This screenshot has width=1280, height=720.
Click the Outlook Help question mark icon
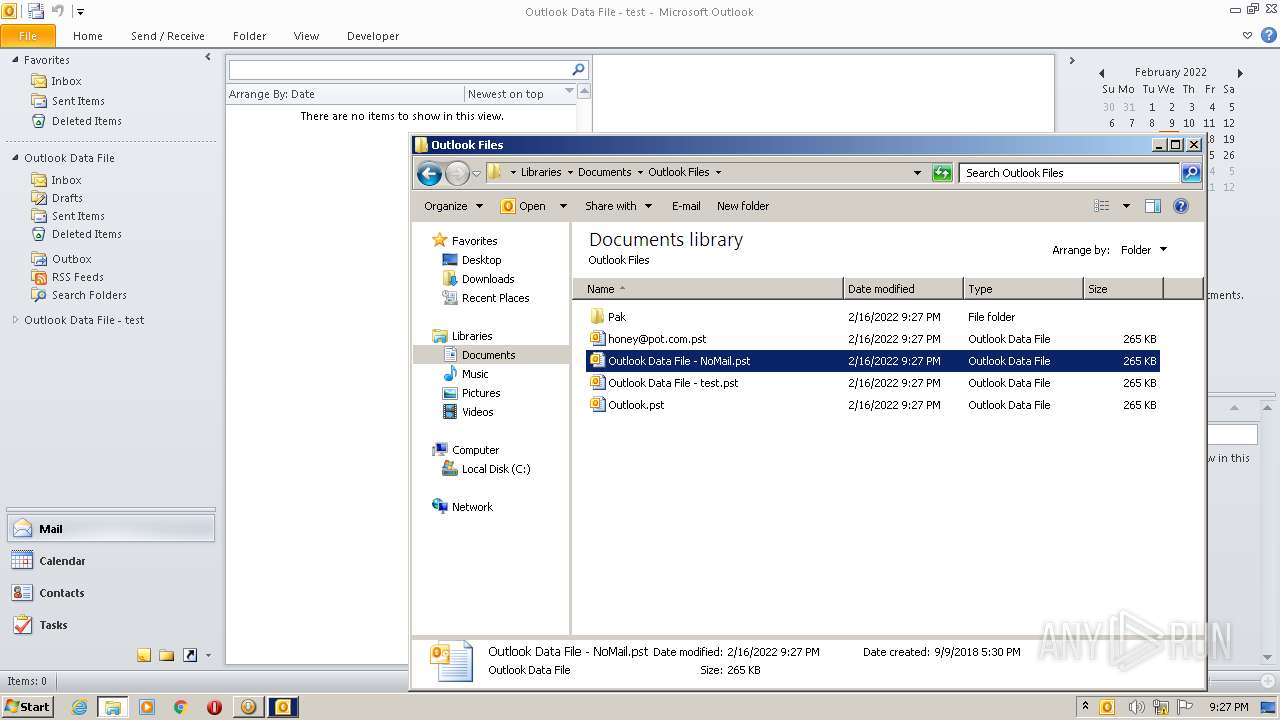(1268, 35)
